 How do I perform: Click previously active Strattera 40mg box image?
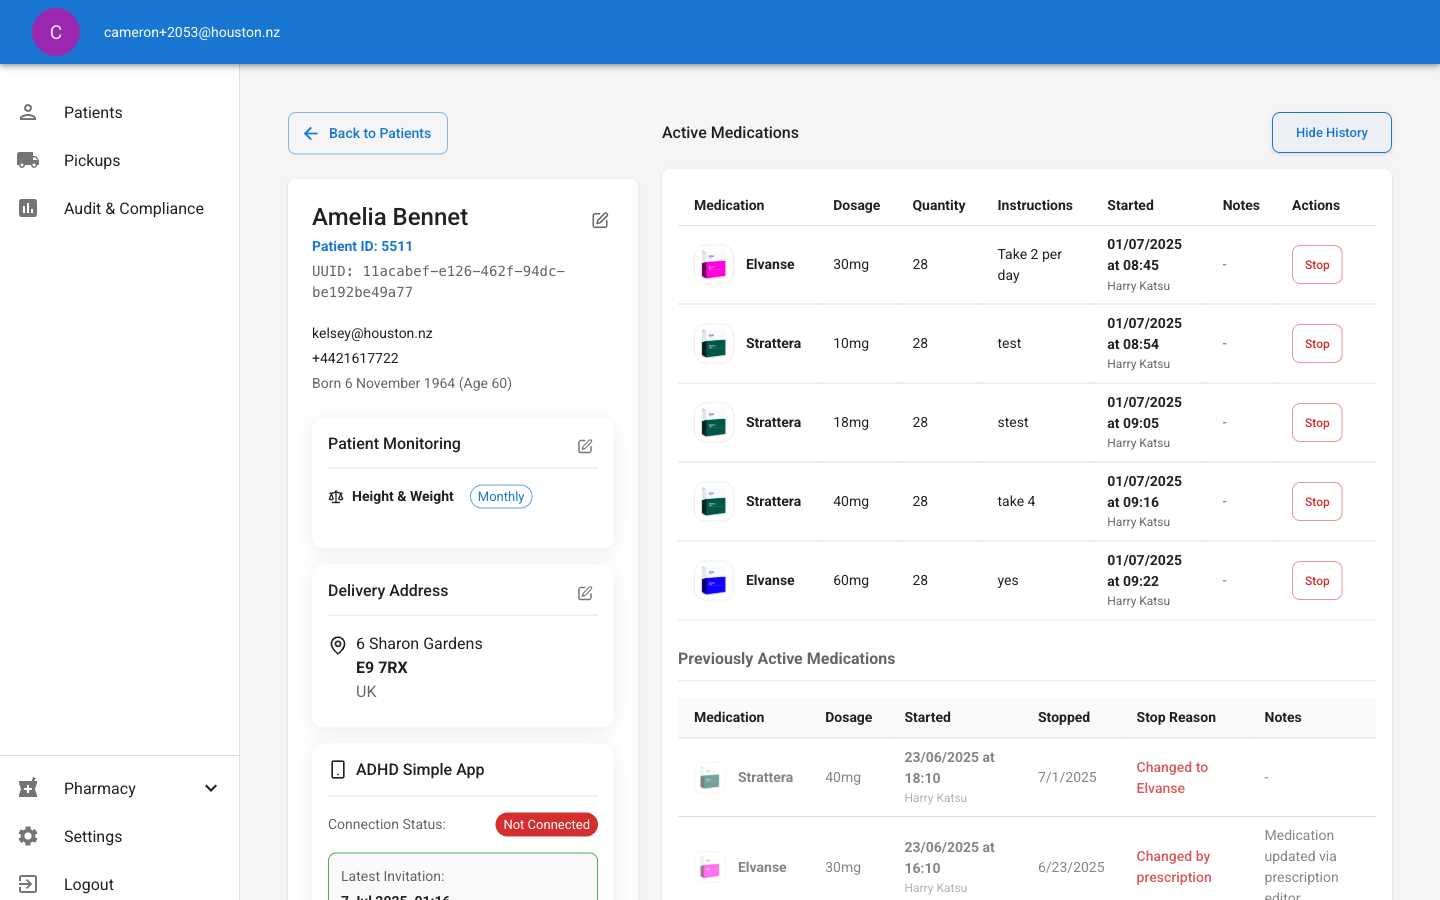[x=710, y=777]
